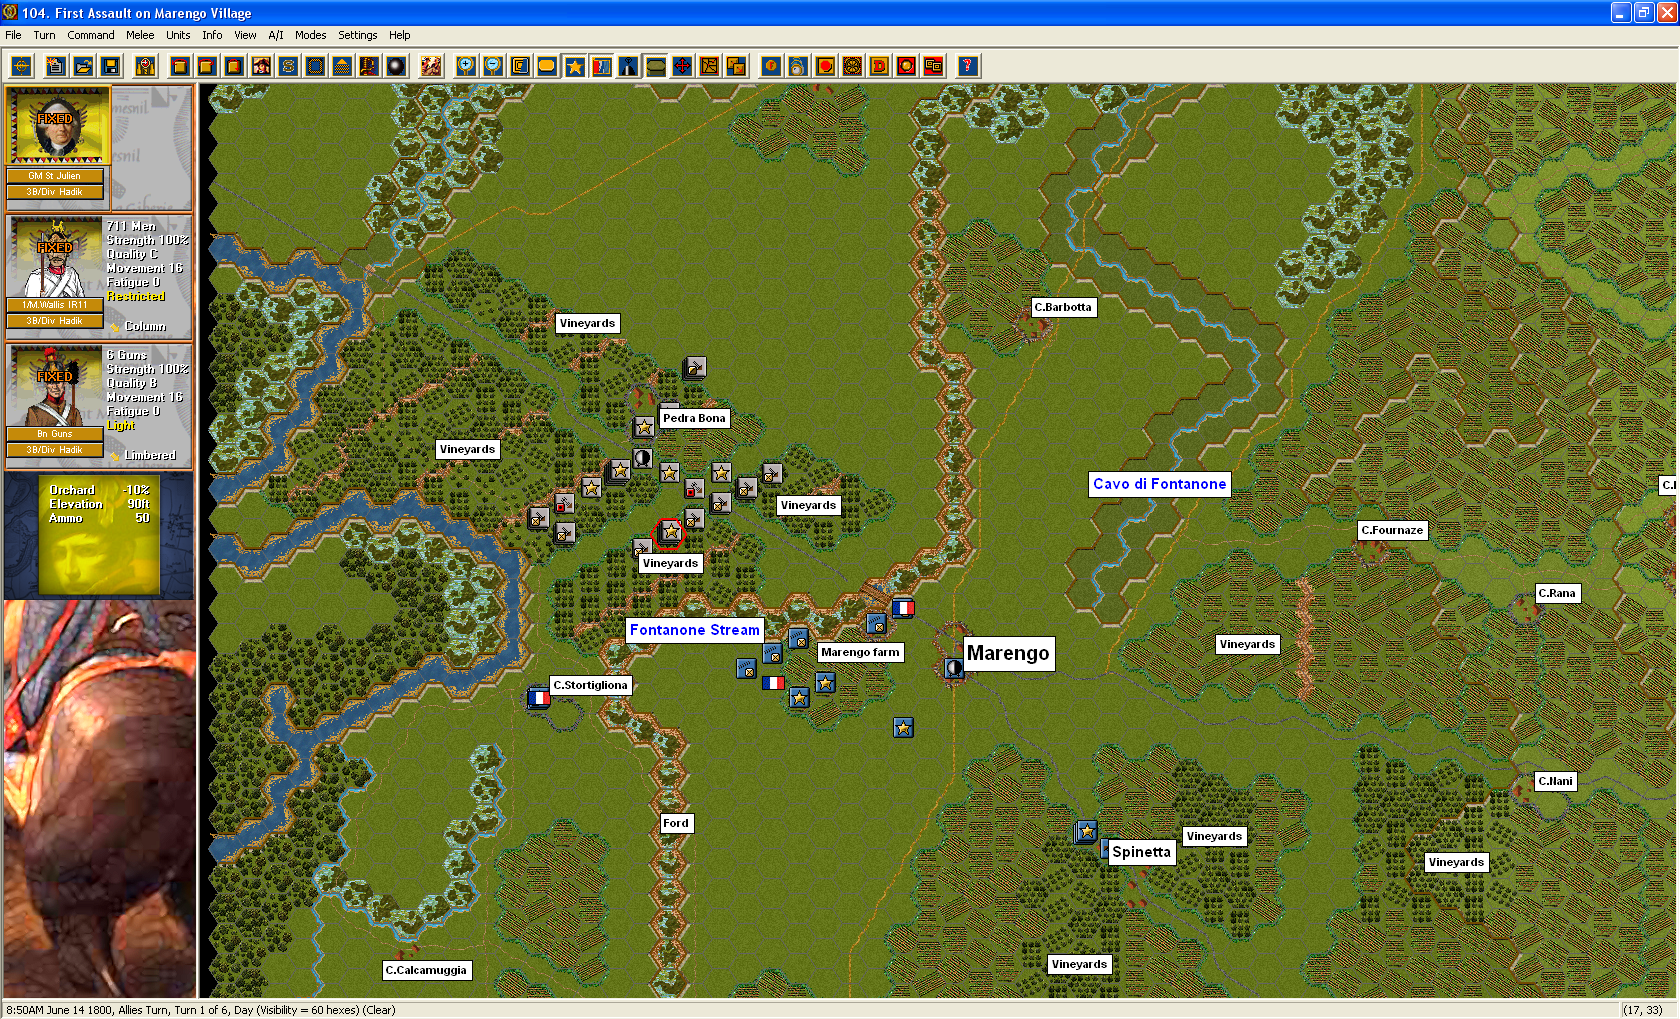Open the Melee menu
1680x1019 pixels.
pos(140,35)
